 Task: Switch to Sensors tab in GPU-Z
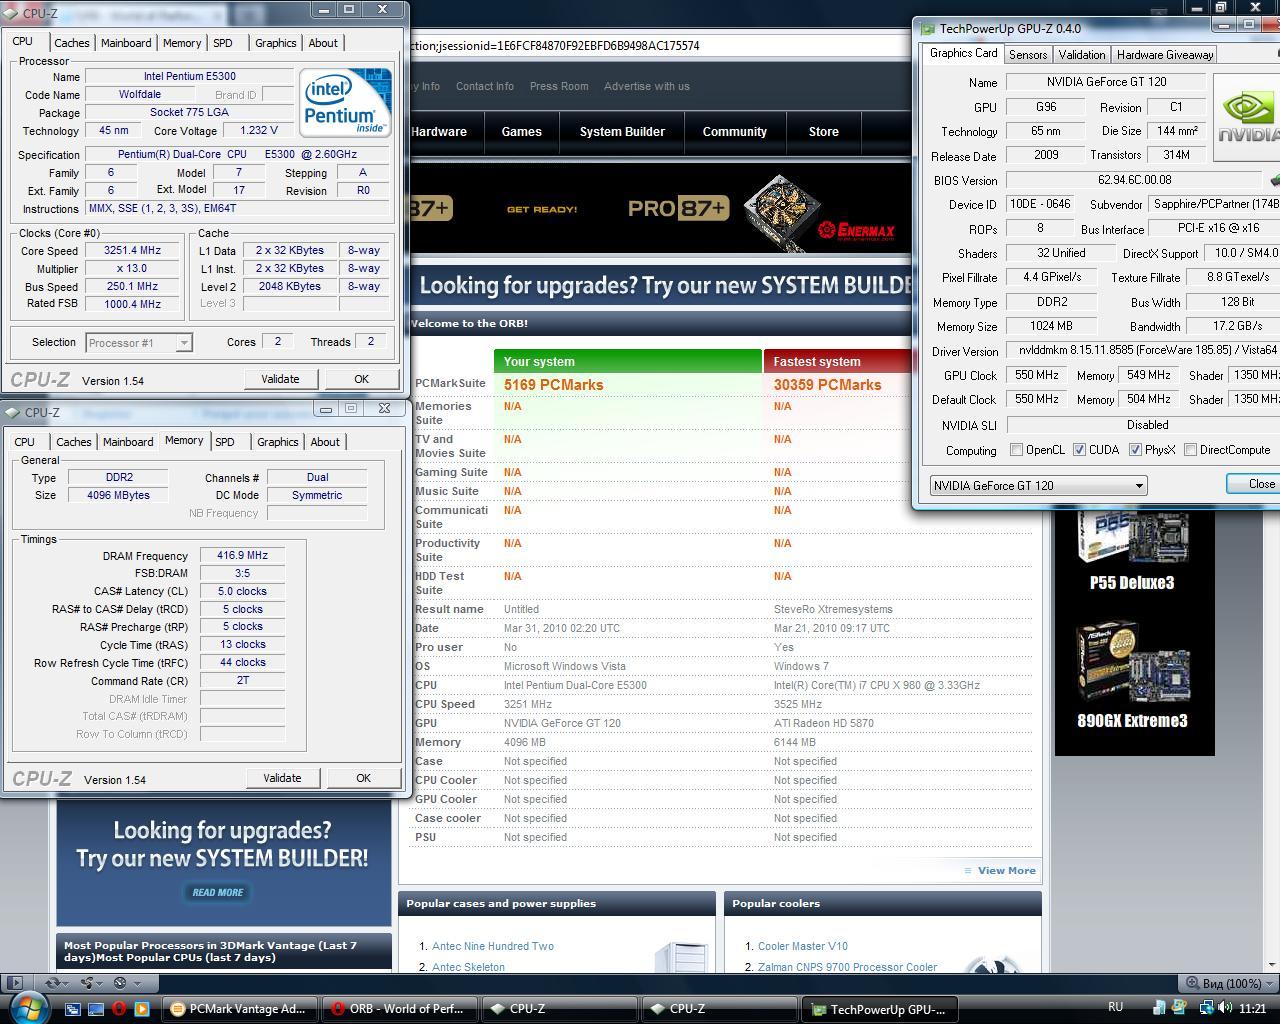coord(1028,55)
